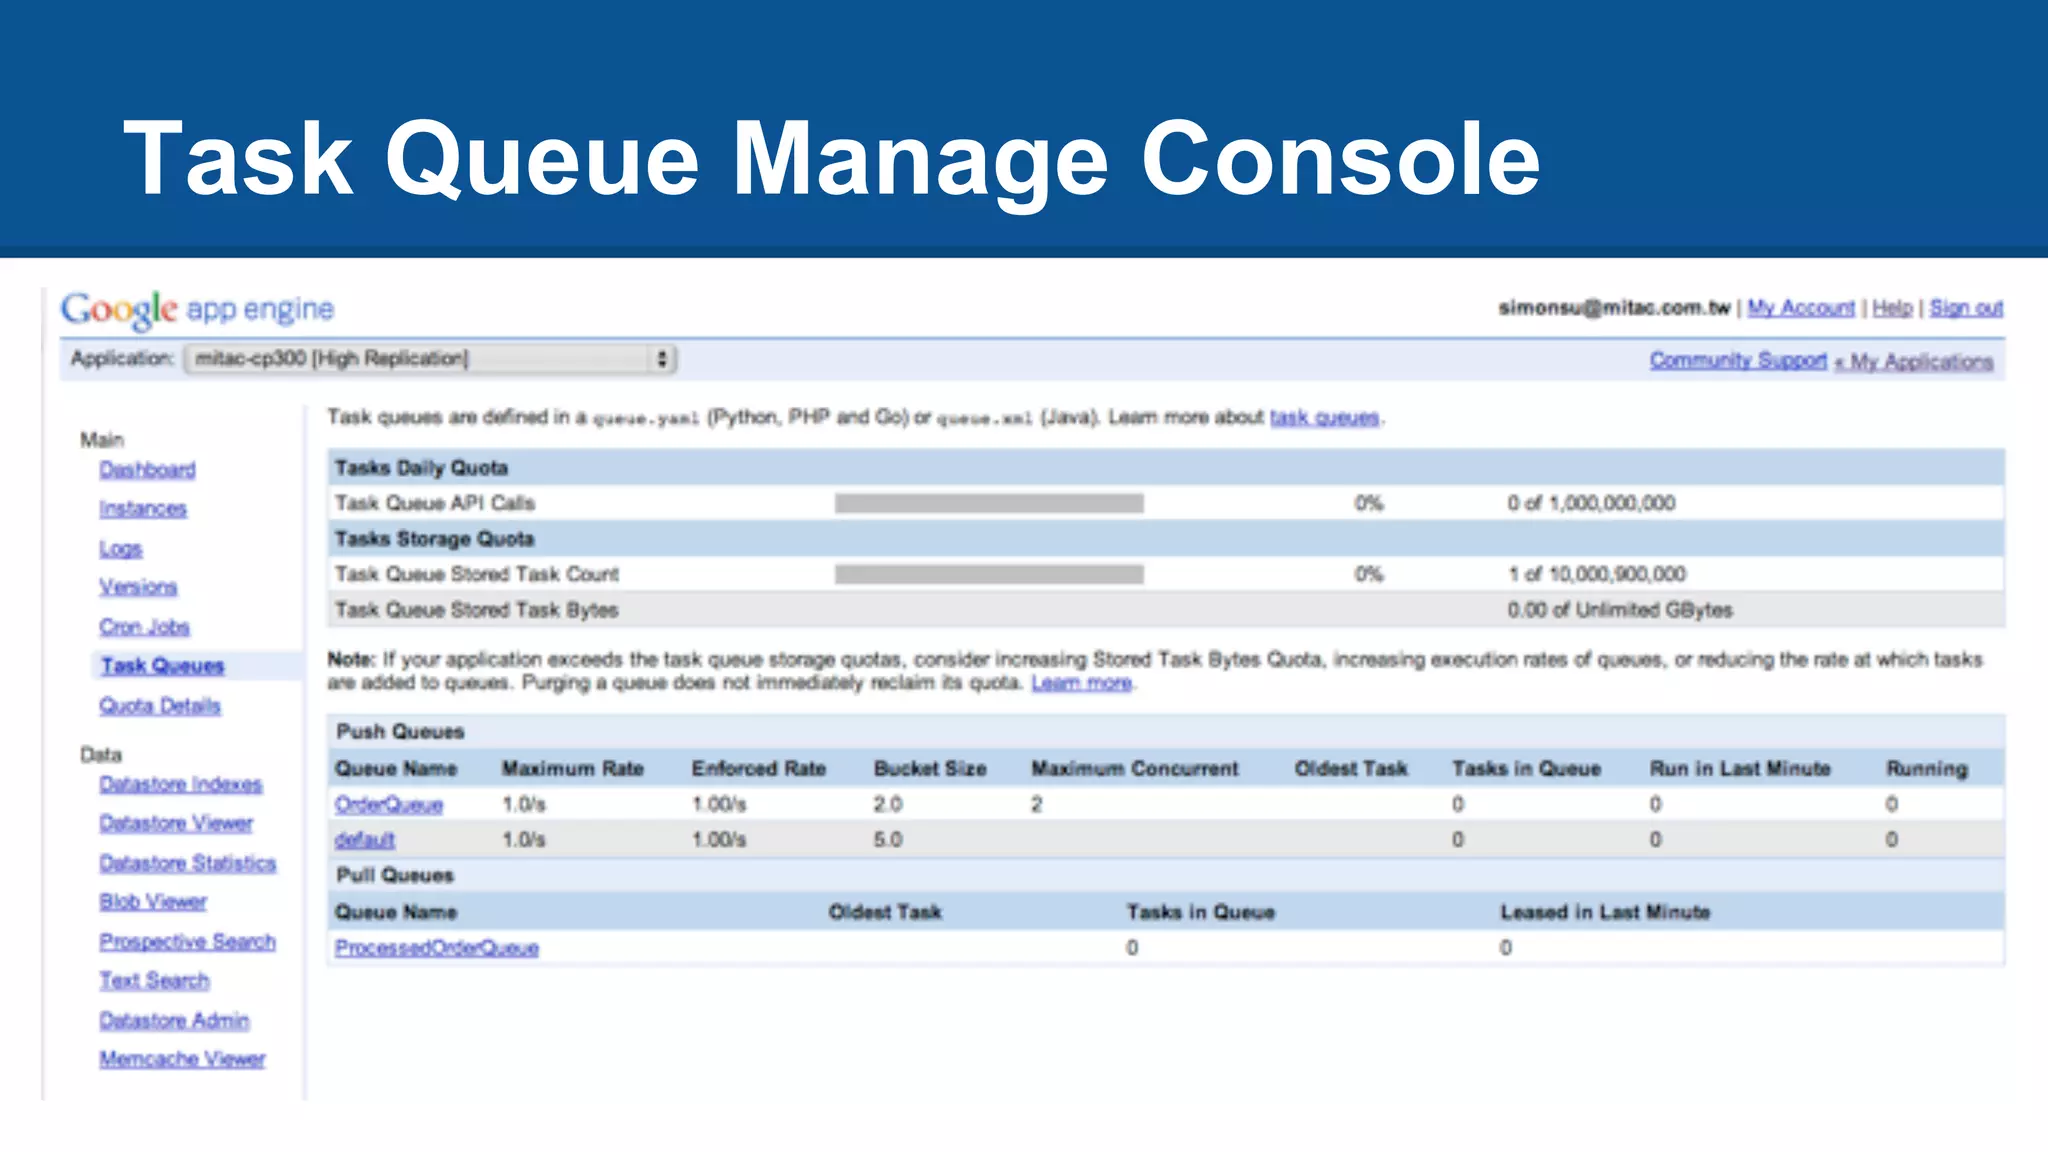Open Quota Details in the sidebar

[160, 706]
